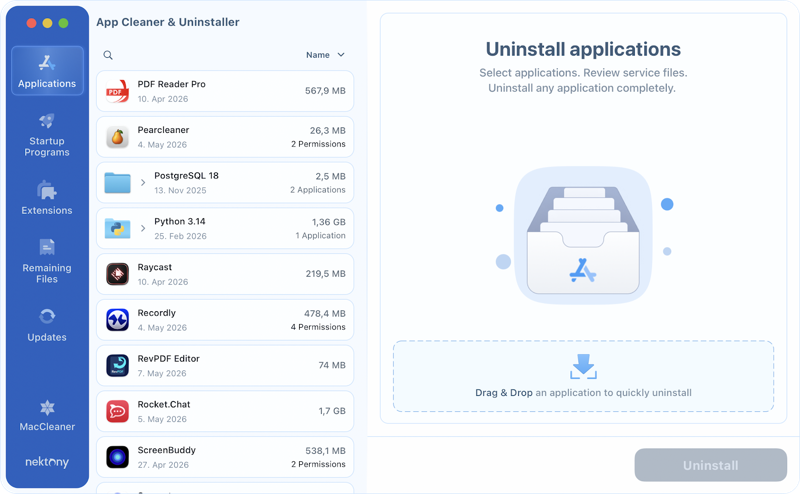Click Python's 1 Application label
Screen dimensions: 800x494
point(320,235)
